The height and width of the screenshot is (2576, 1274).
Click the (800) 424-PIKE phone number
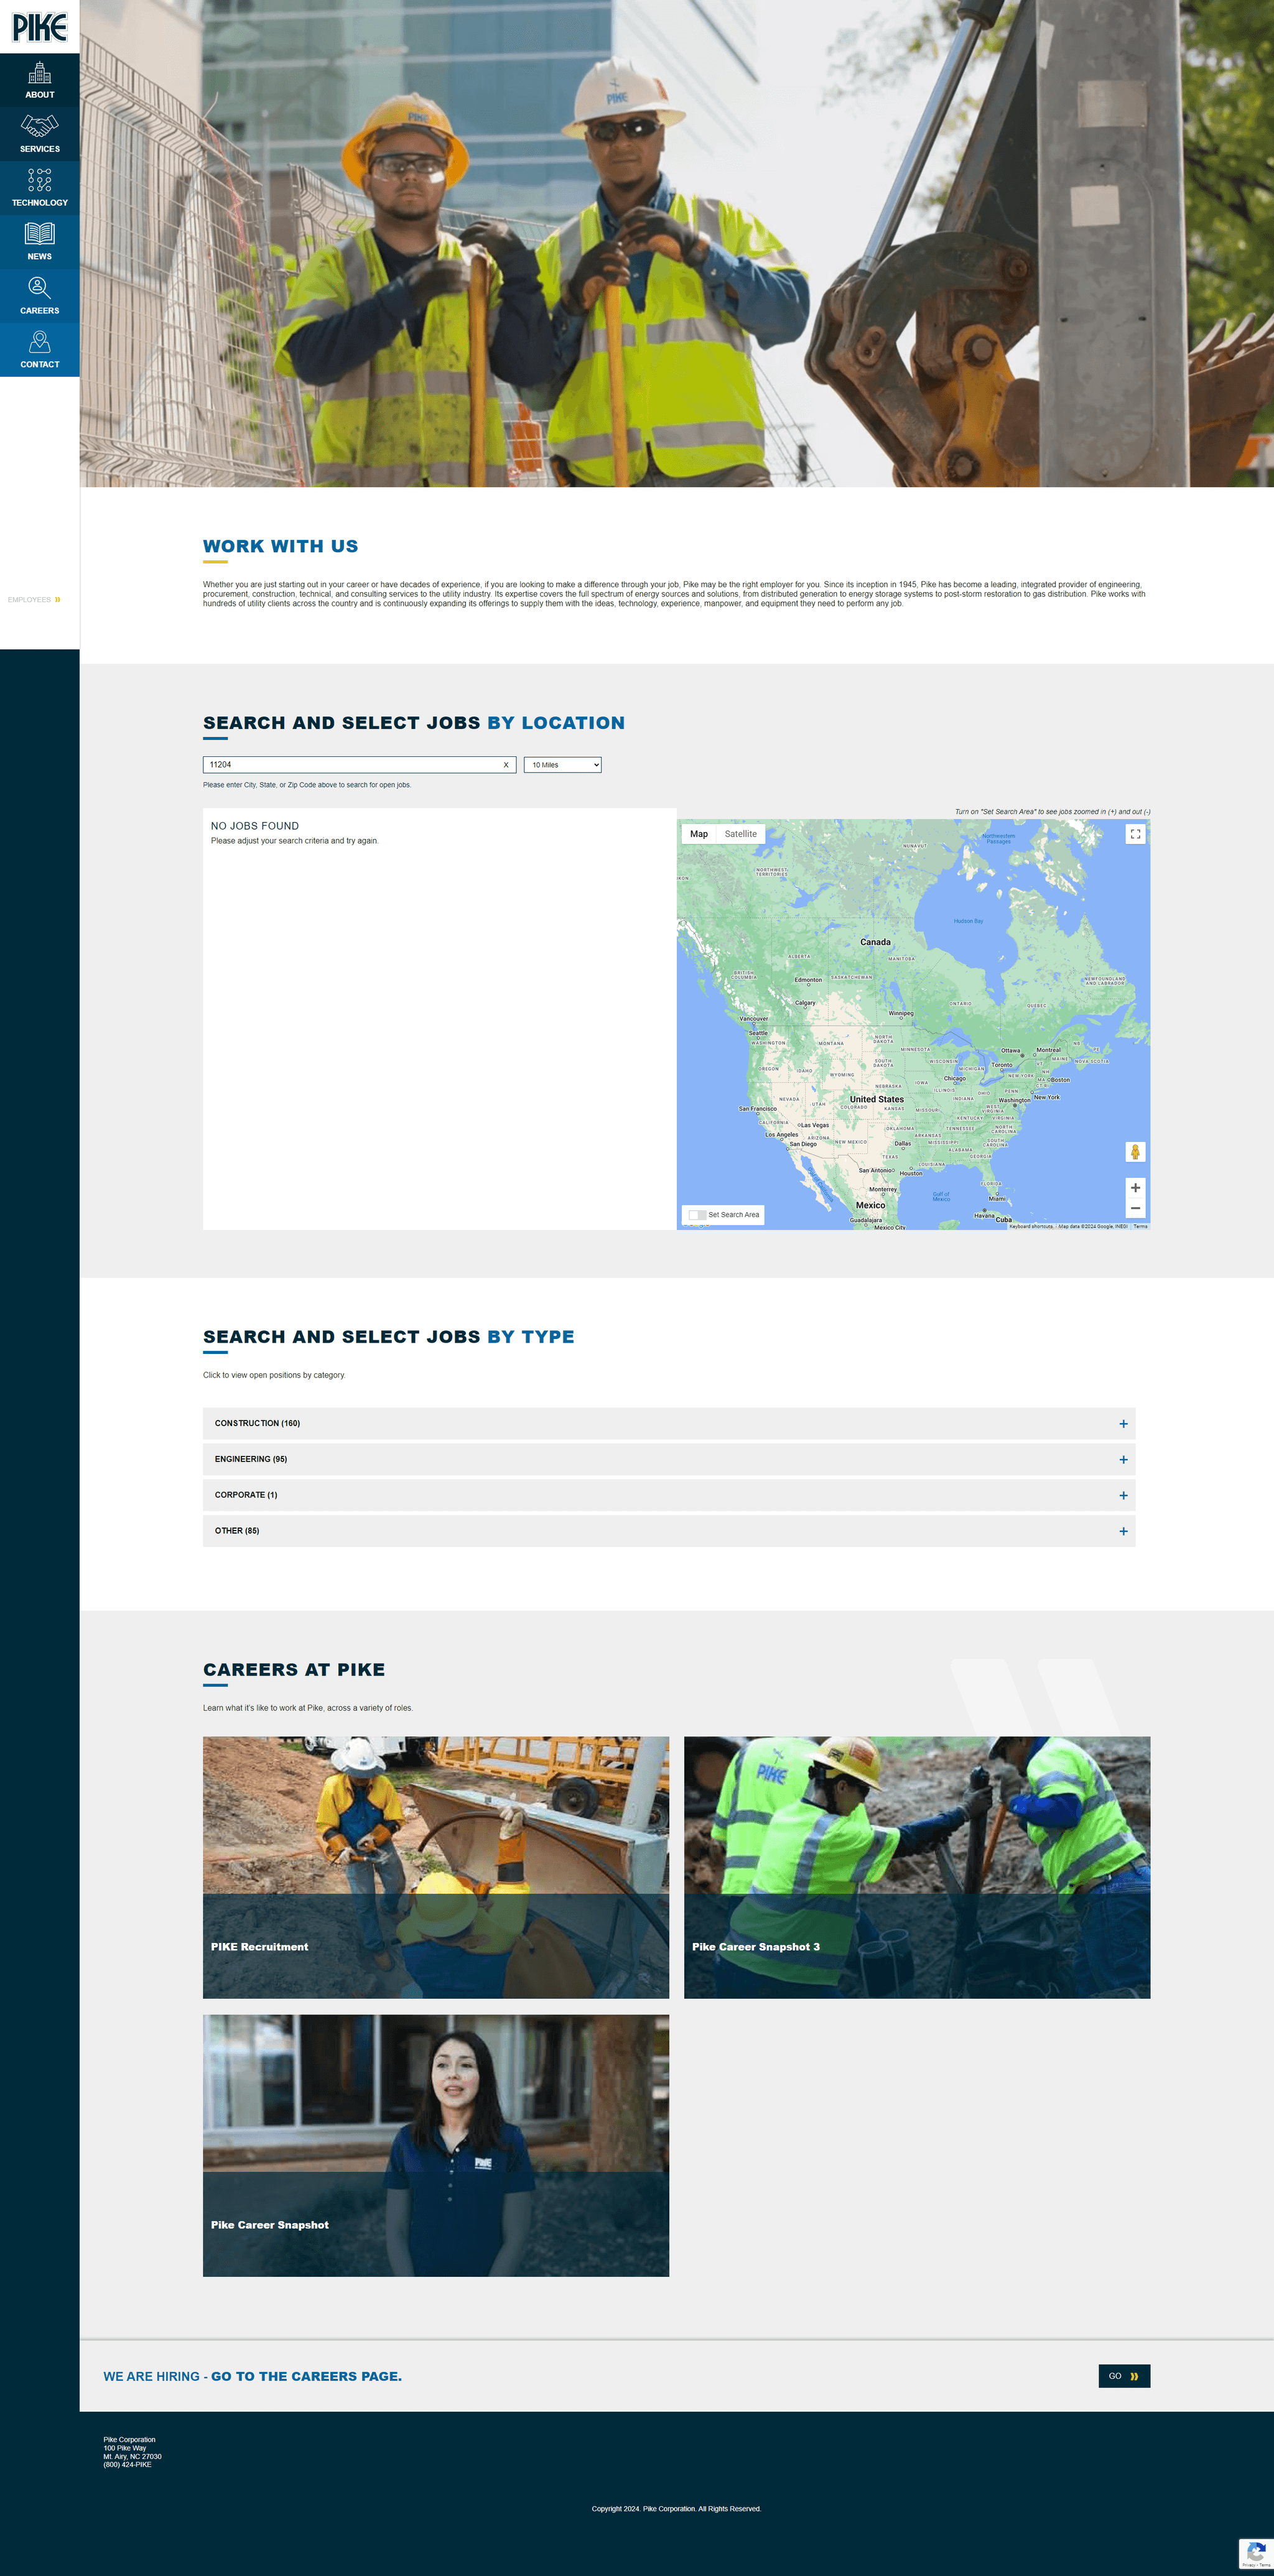point(127,2465)
